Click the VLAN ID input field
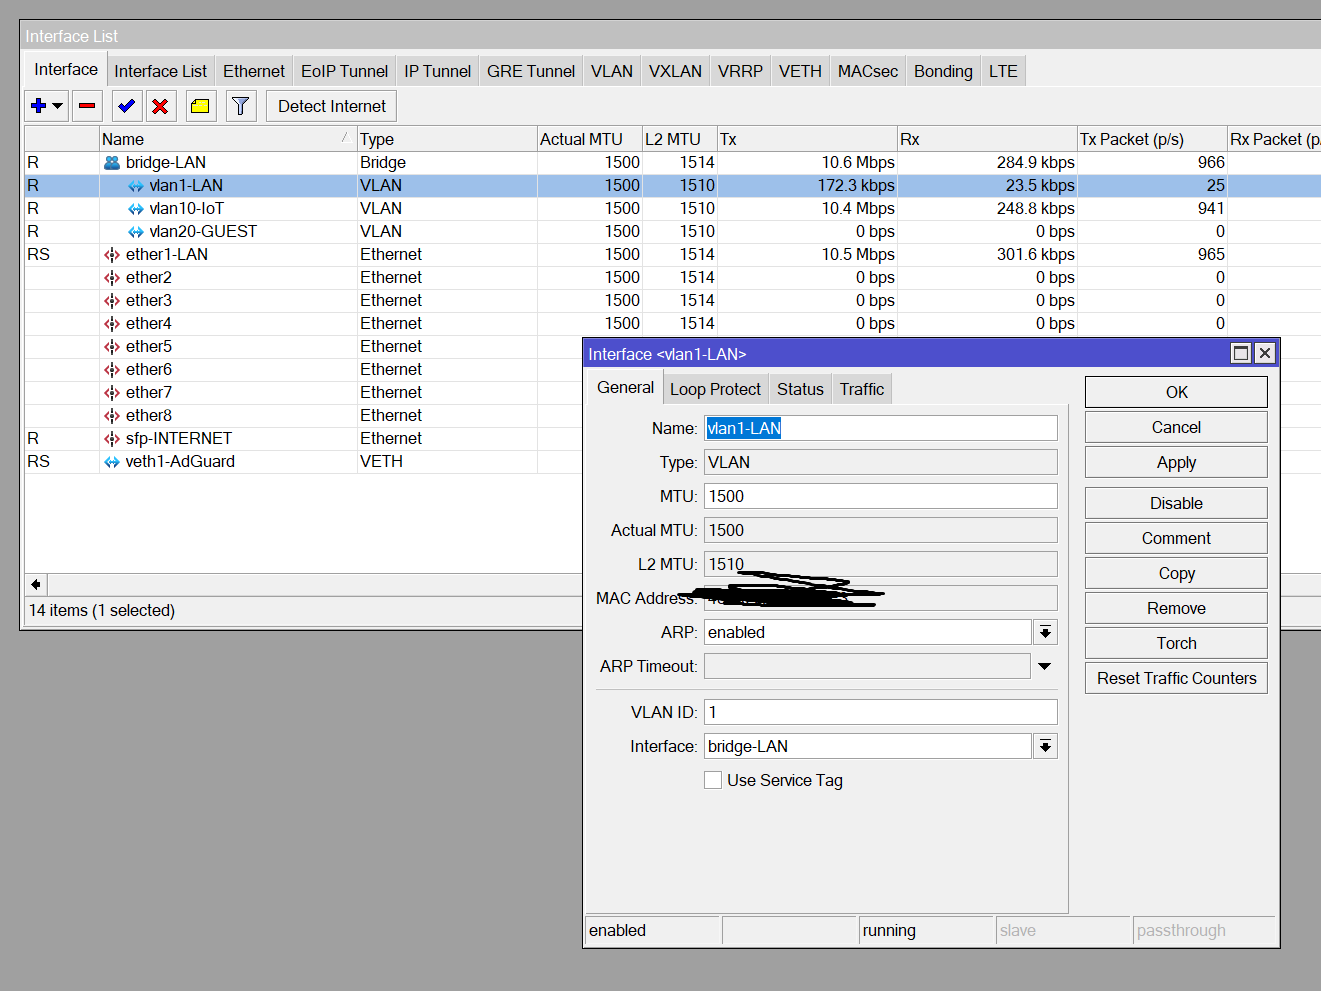The image size is (1321, 991). 881,712
